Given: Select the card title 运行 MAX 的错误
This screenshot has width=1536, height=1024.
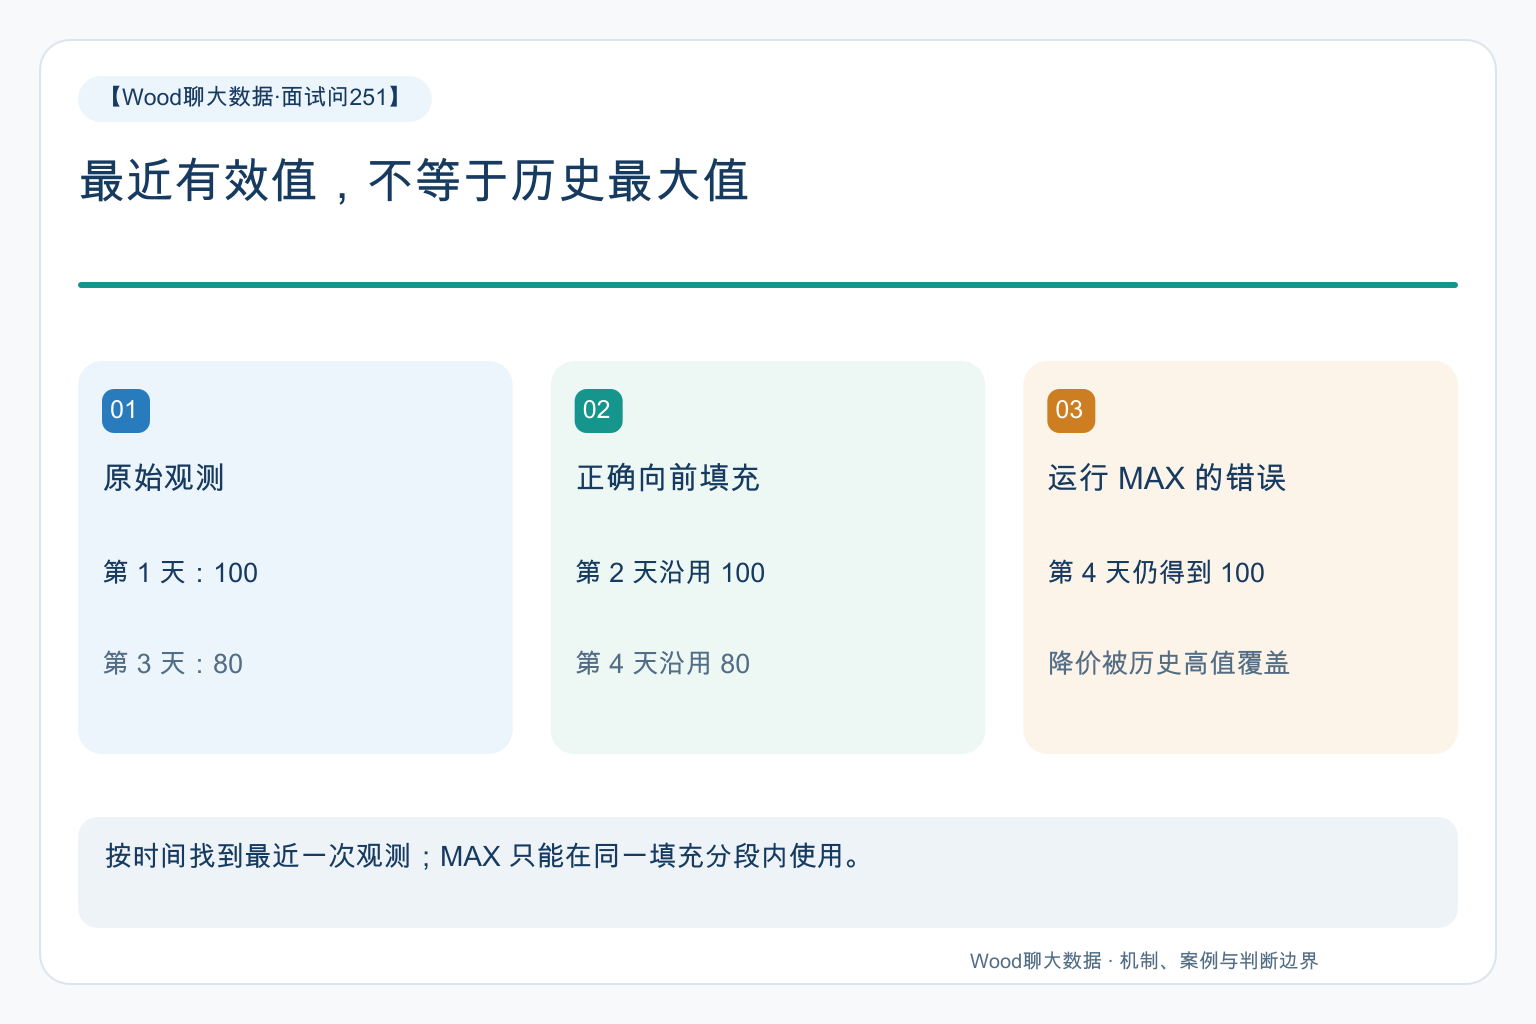Looking at the screenshot, I should (x=1167, y=478).
